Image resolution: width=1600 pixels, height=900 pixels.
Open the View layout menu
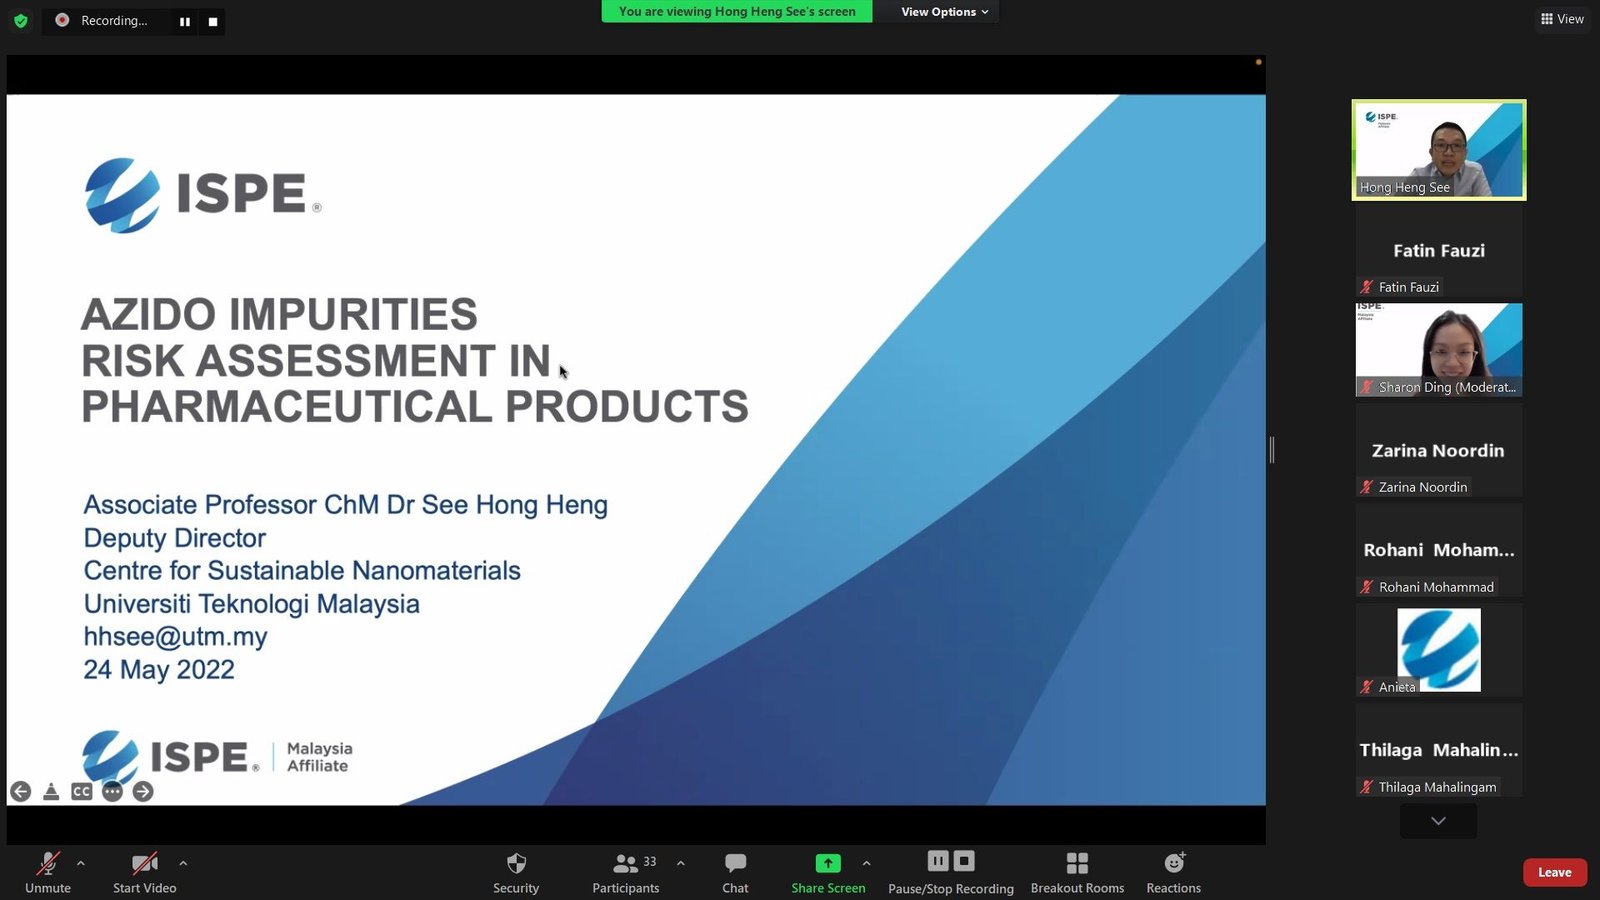[x=1562, y=19]
